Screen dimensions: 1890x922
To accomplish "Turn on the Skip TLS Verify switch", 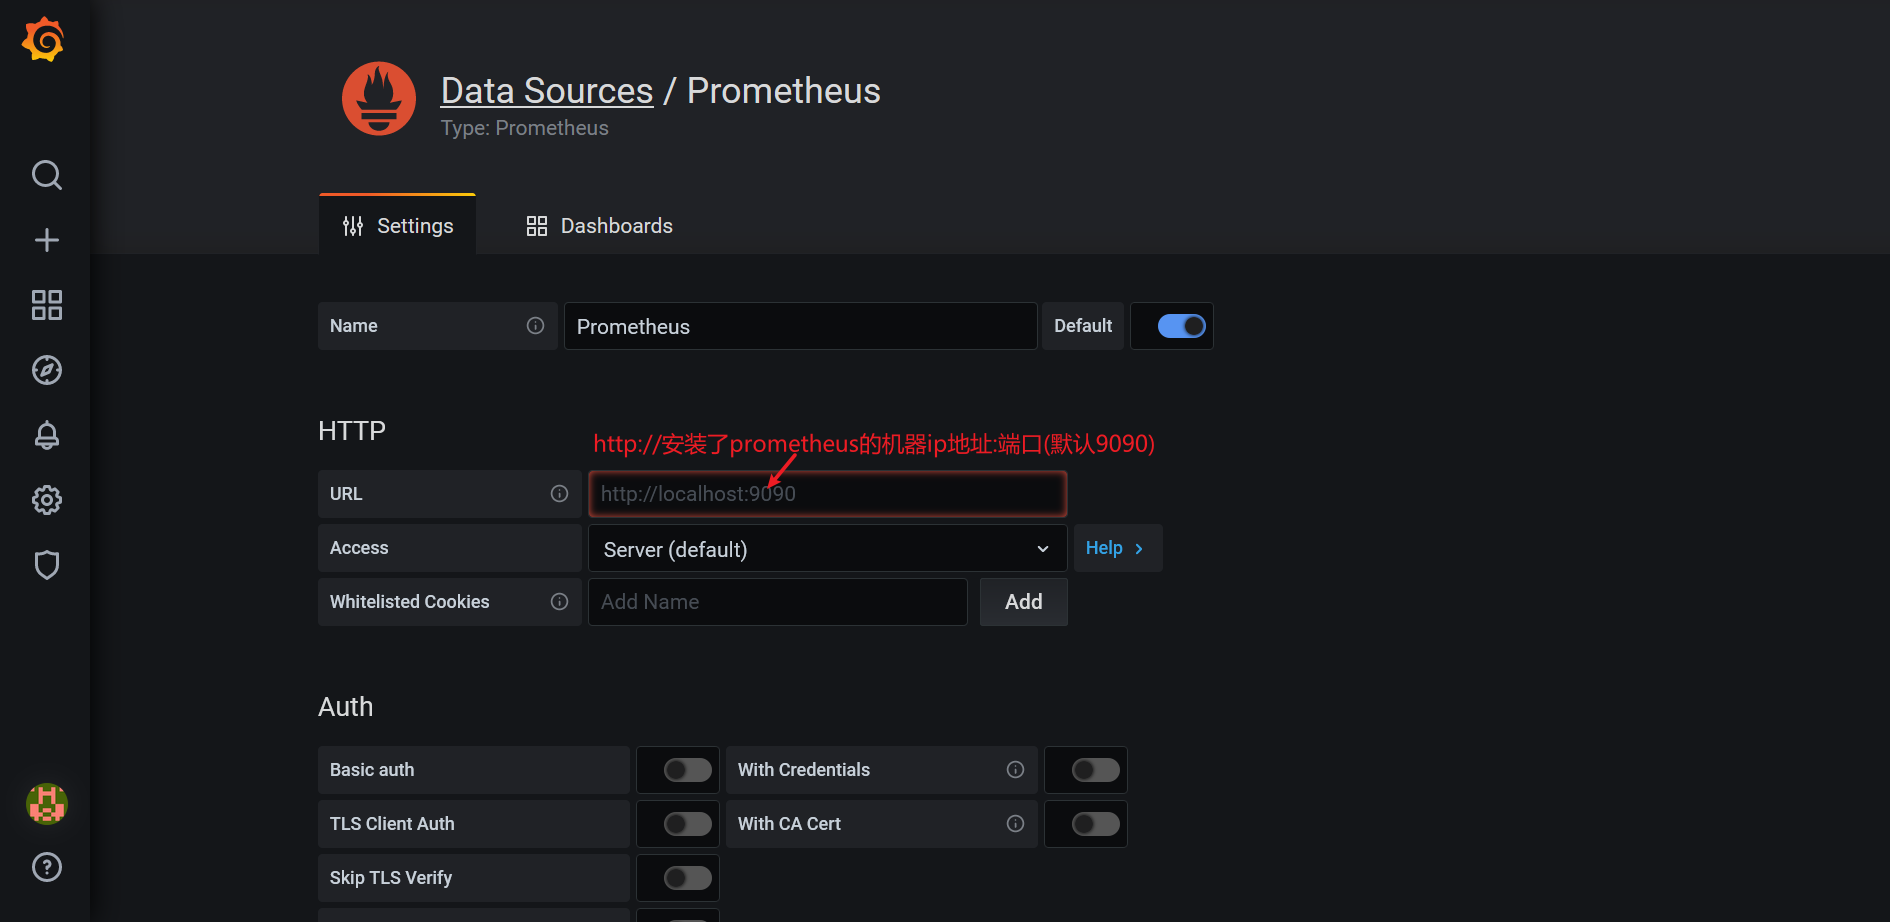I will tap(677, 877).
